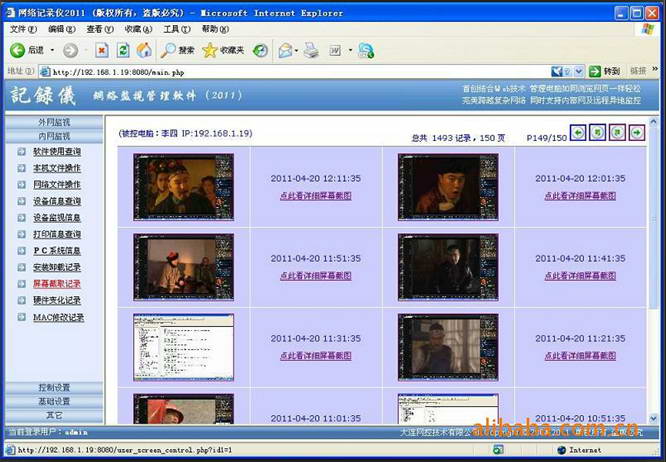
Task: Go to last page of records arrow
Action: coord(636,133)
